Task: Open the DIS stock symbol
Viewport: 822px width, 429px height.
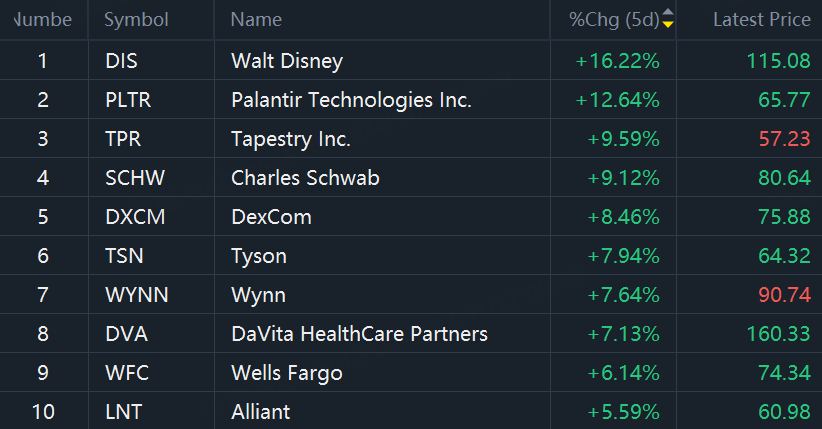Action: click(x=121, y=61)
